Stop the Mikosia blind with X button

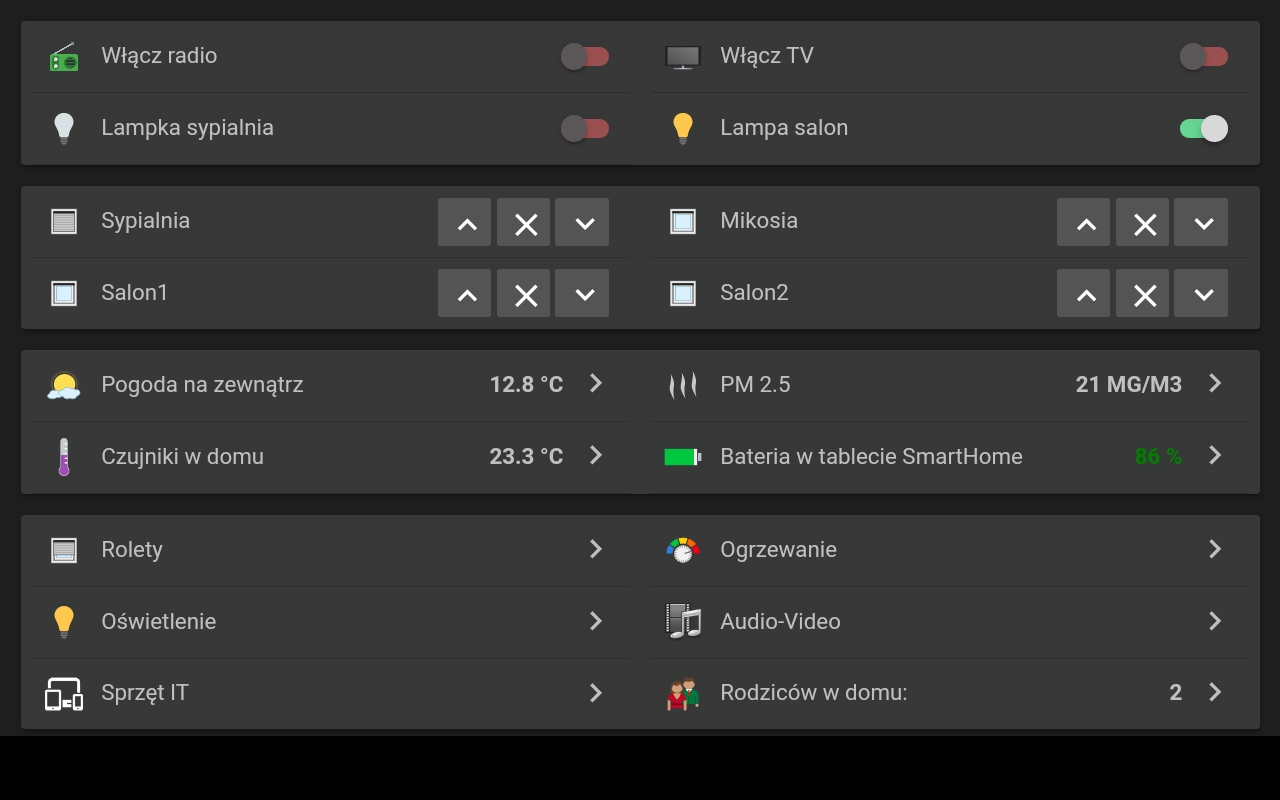[1143, 222]
